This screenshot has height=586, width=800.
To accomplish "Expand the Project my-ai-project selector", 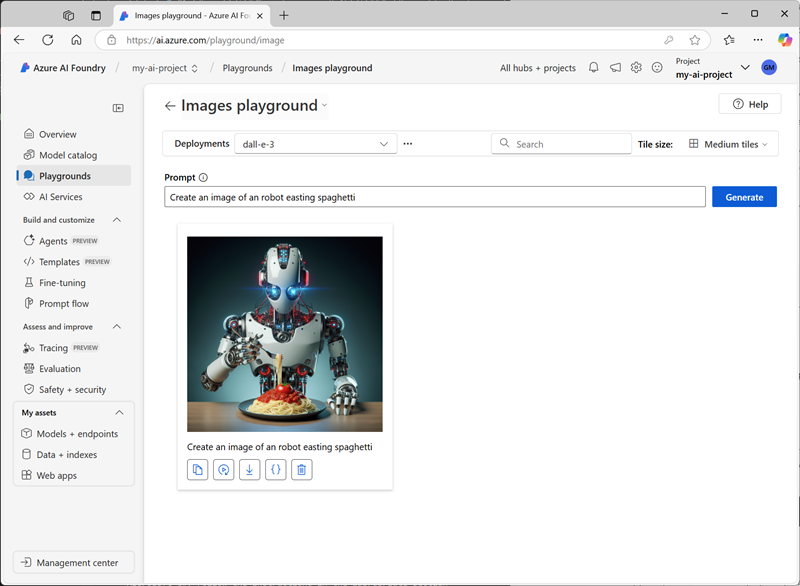I will pyautogui.click(x=745, y=68).
